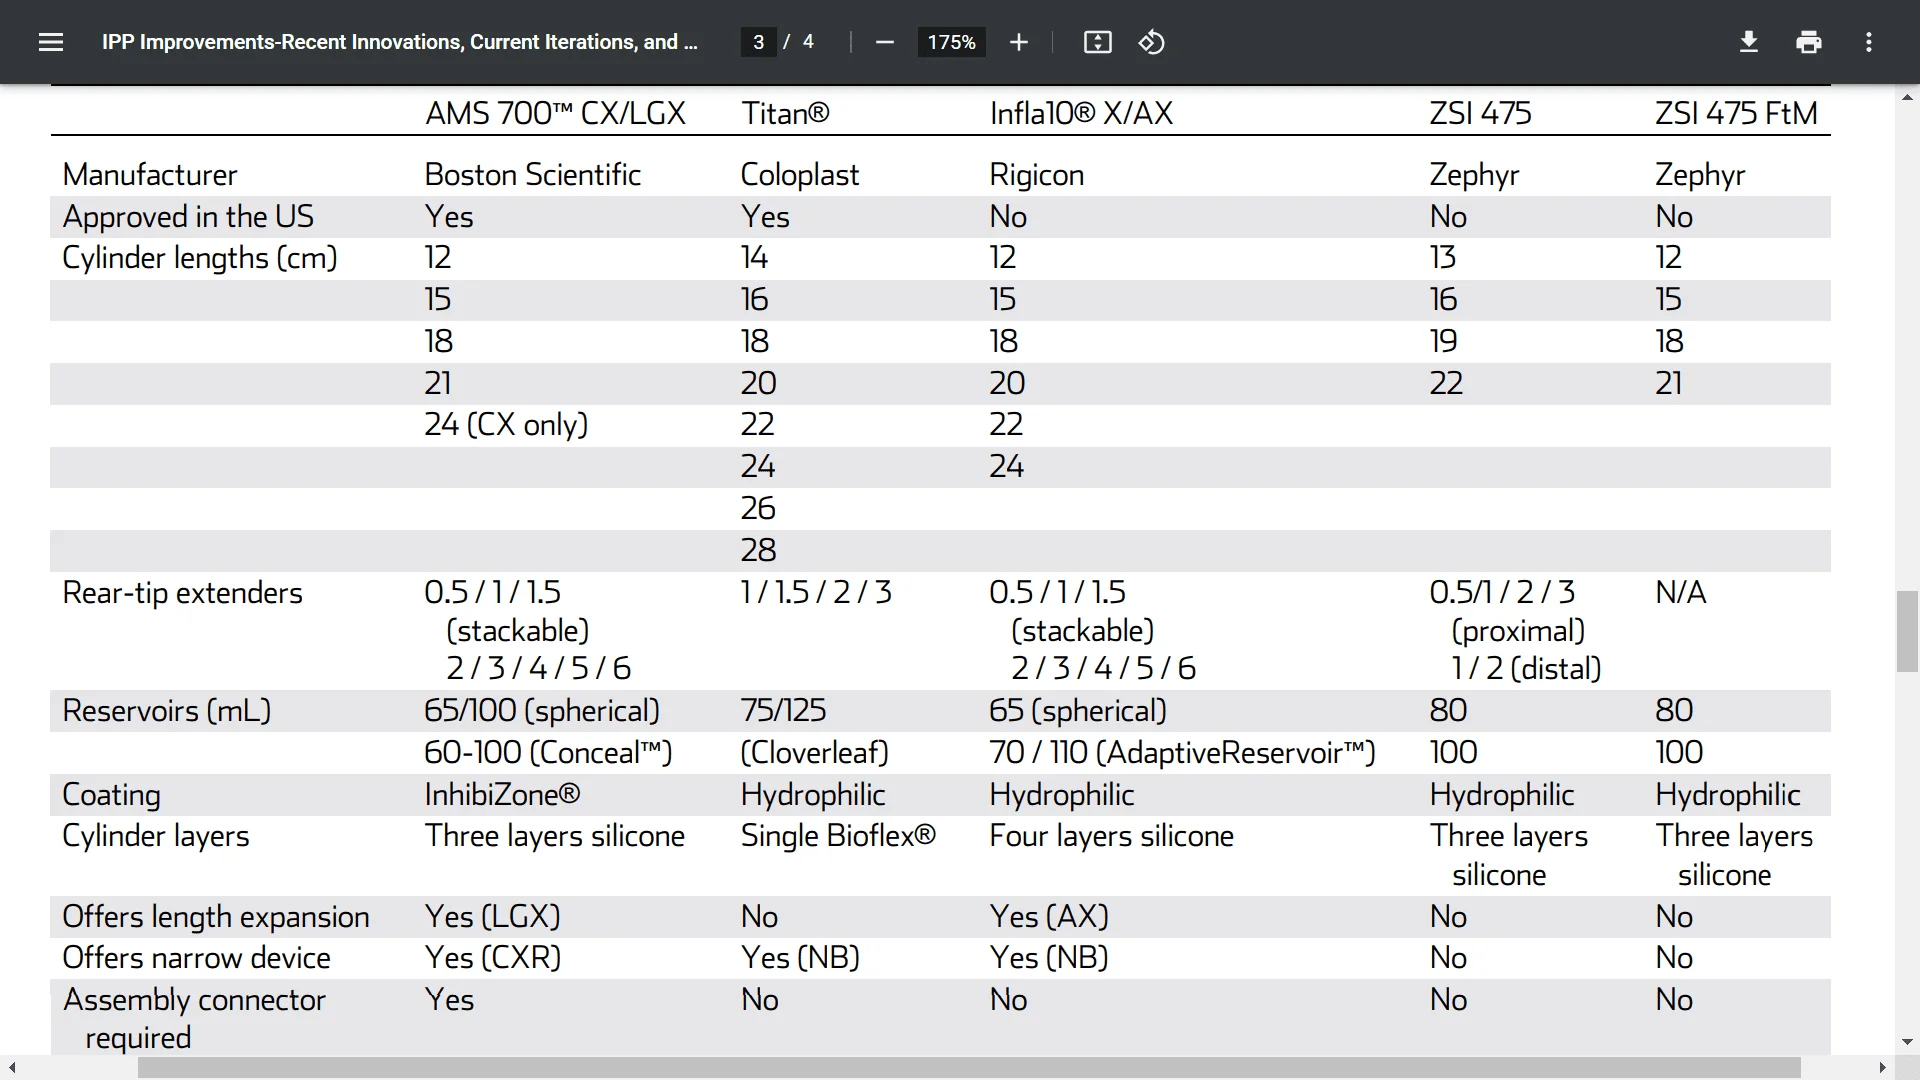The width and height of the screenshot is (1920, 1080).
Task: Click the 'Approved in the US' row label
Action: (x=188, y=217)
